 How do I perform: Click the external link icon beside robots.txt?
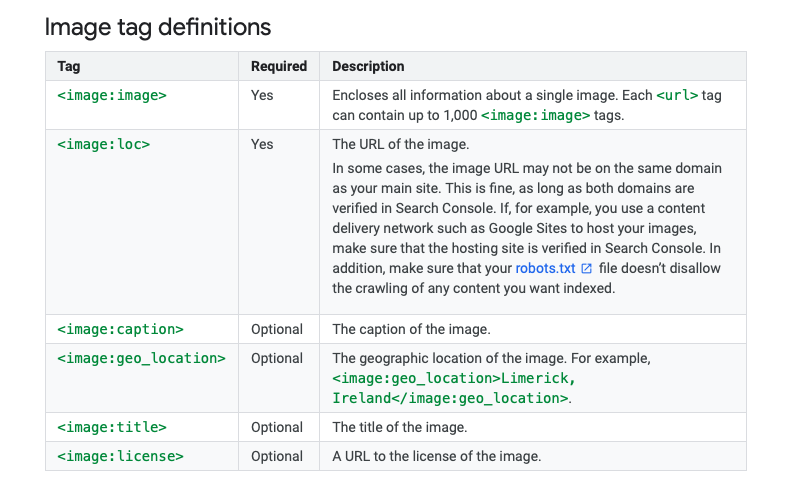pyautogui.click(x=586, y=269)
